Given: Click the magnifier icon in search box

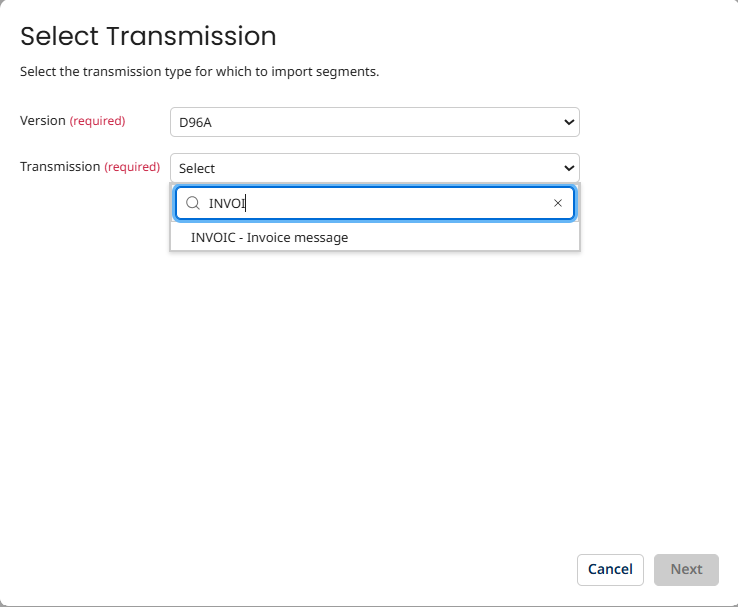Looking at the screenshot, I should pyautogui.click(x=193, y=203).
